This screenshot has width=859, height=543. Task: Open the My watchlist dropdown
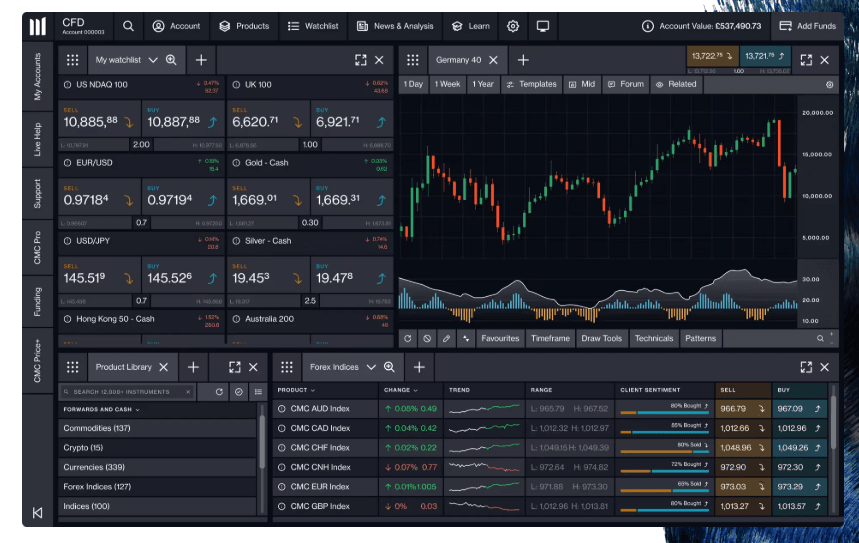coord(153,60)
